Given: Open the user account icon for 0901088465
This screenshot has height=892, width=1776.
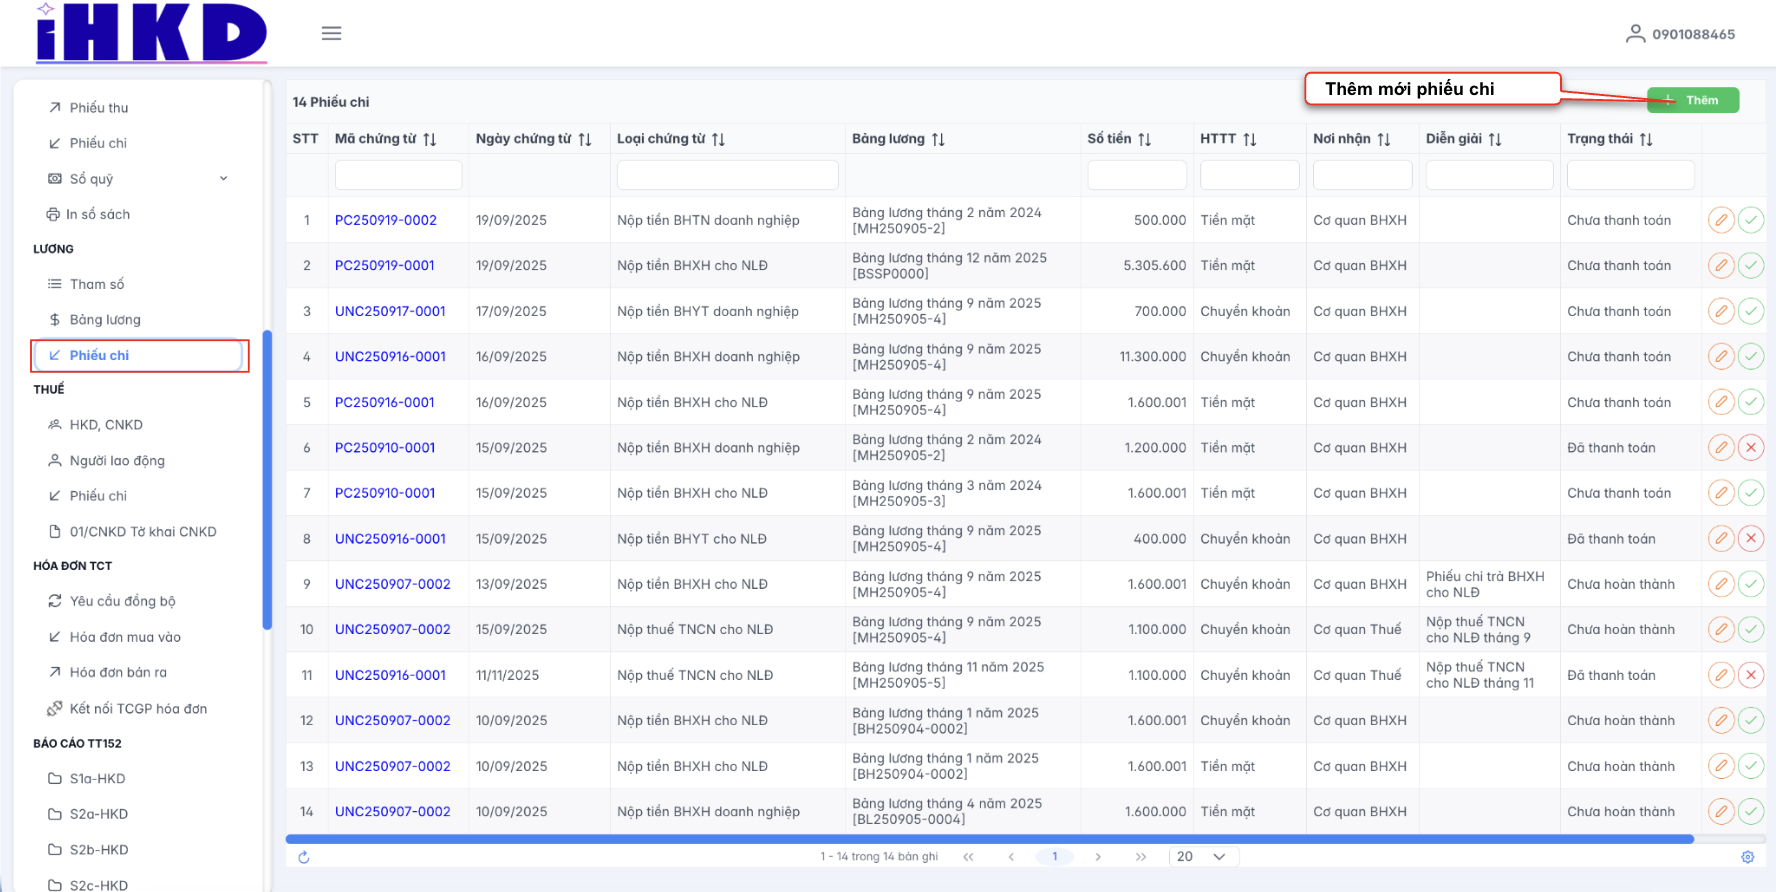Looking at the screenshot, I should point(1635,34).
